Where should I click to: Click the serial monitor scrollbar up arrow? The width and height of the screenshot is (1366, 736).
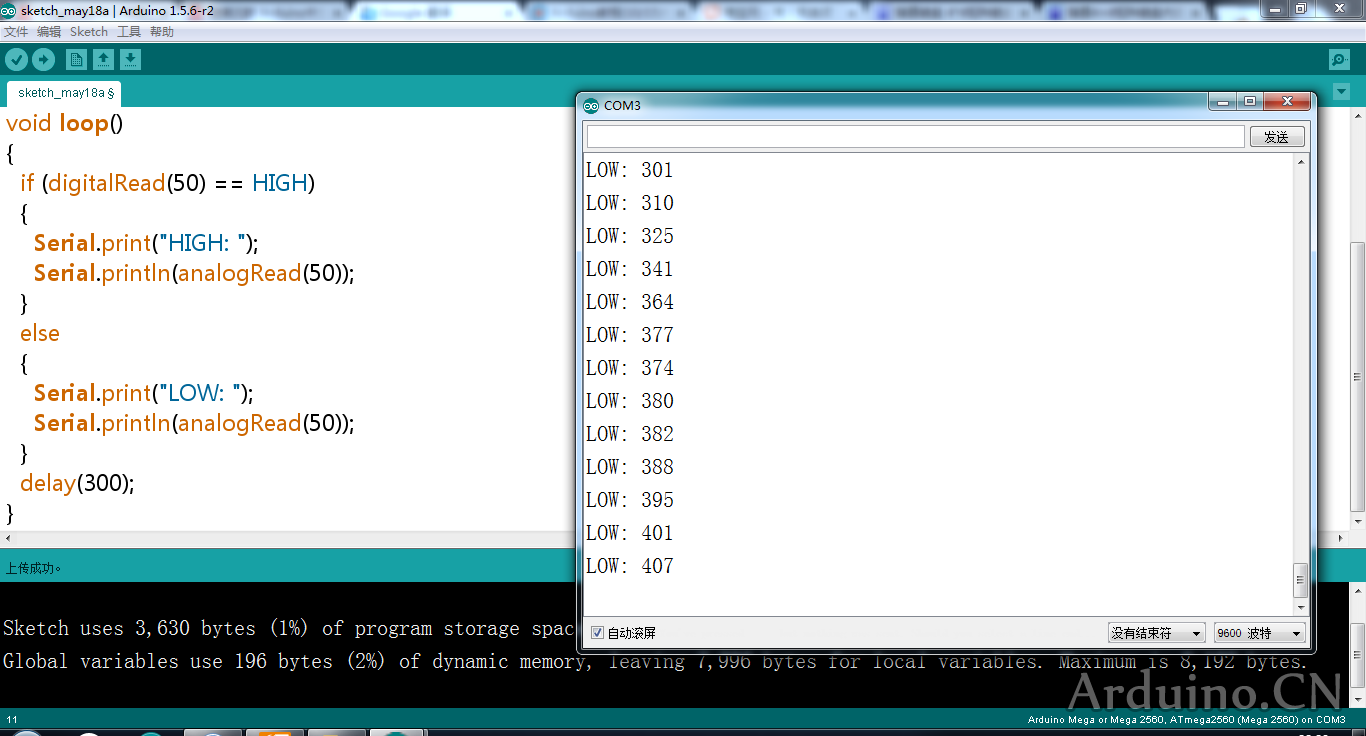1300,162
